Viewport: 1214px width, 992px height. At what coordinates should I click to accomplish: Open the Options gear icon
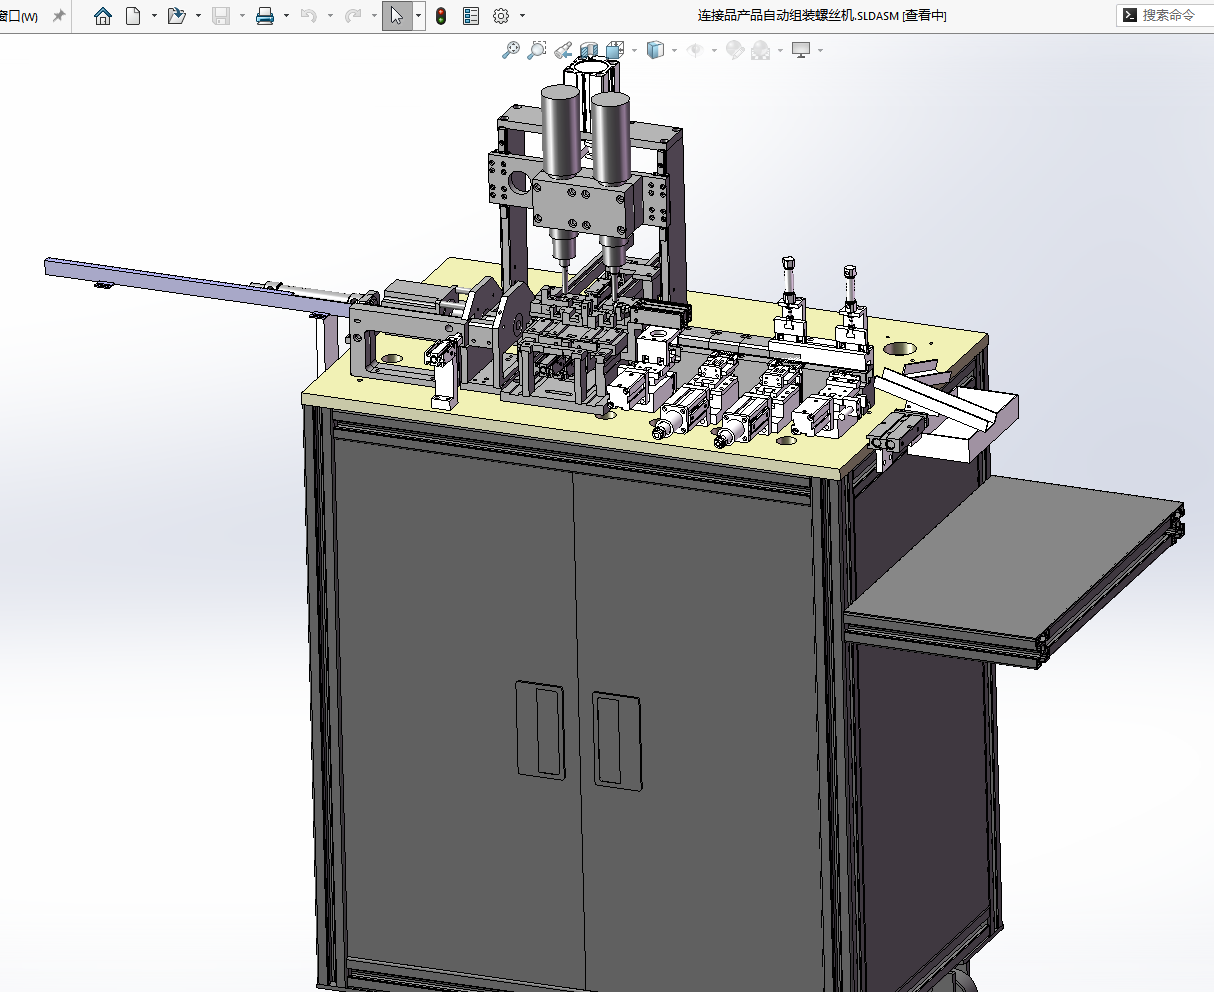(x=501, y=16)
